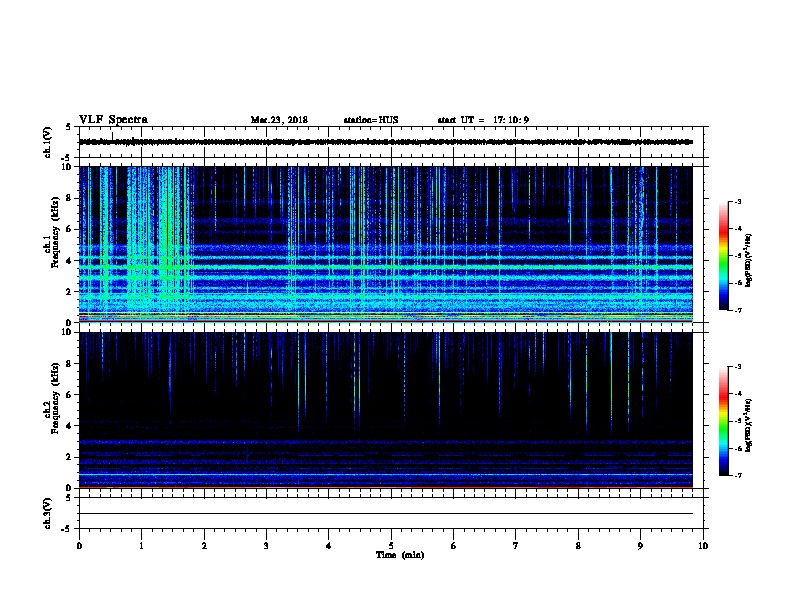Click the time axis tick label "3"
Image resolution: width=792 pixels, height=612 pixels.
(266, 546)
